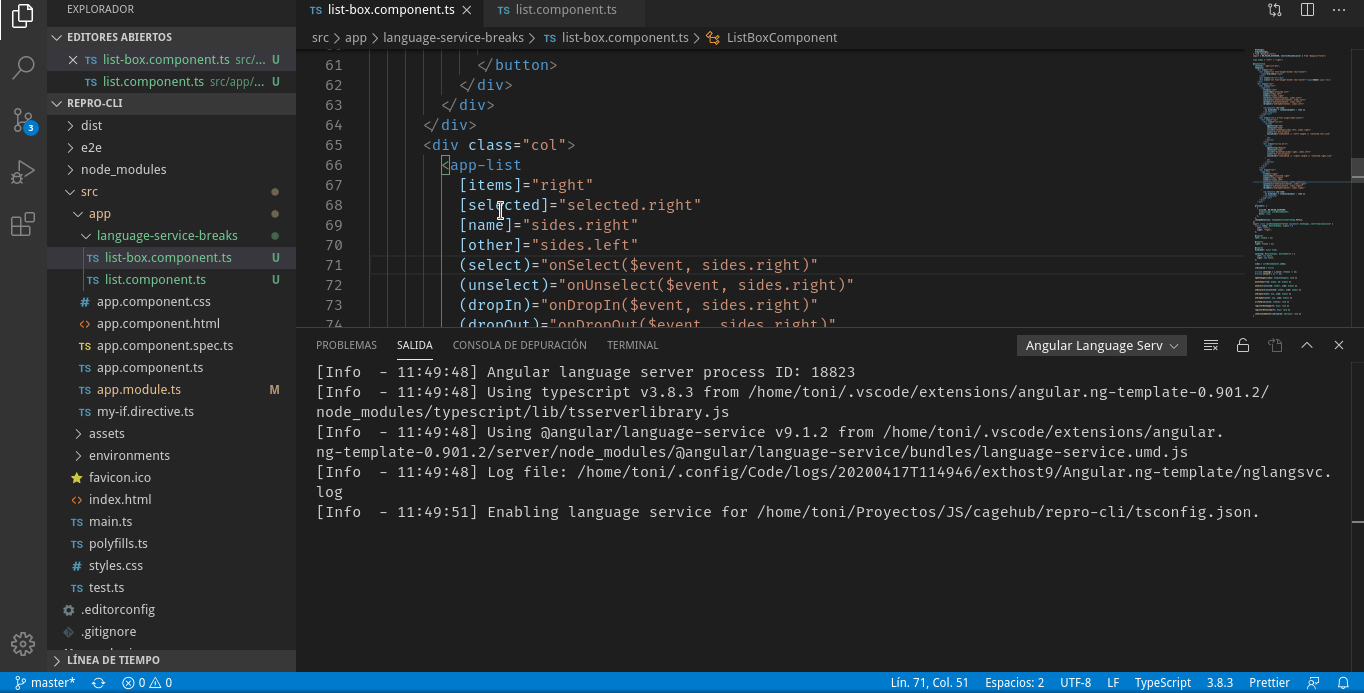1364x693 pixels.
Task: Open polyfills.ts file
Action: 171,544
